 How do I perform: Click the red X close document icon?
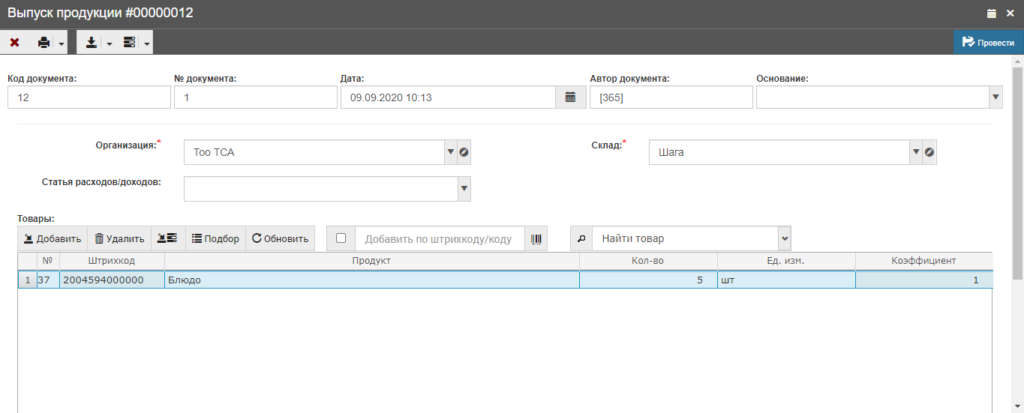pos(15,42)
